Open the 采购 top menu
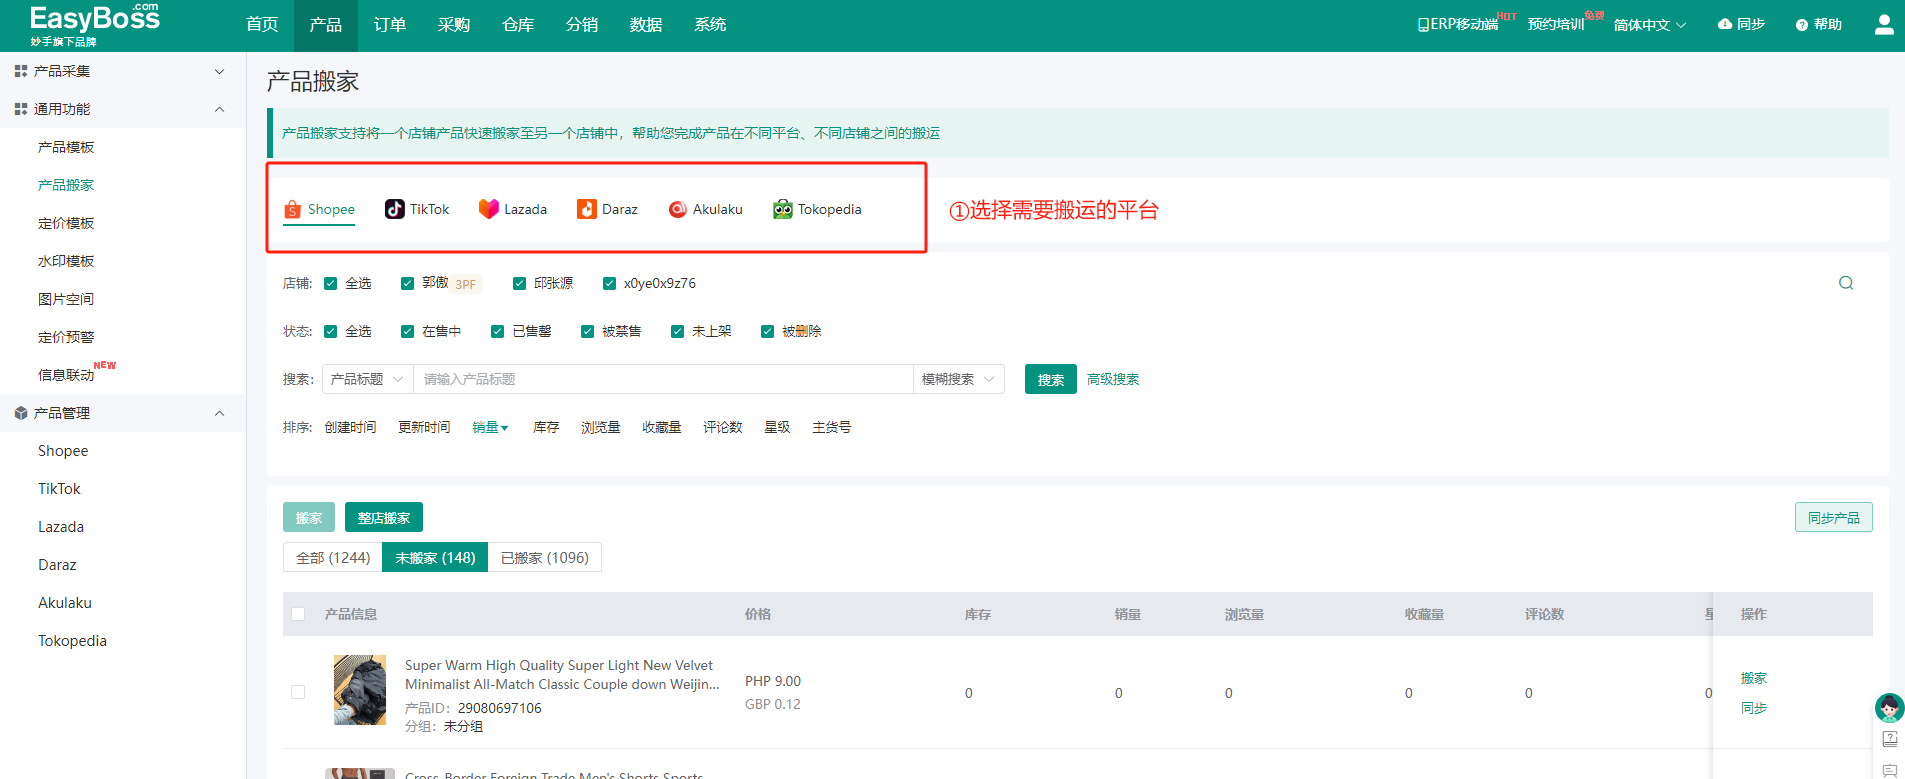Screen dimensions: 1905x779 (x=454, y=25)
